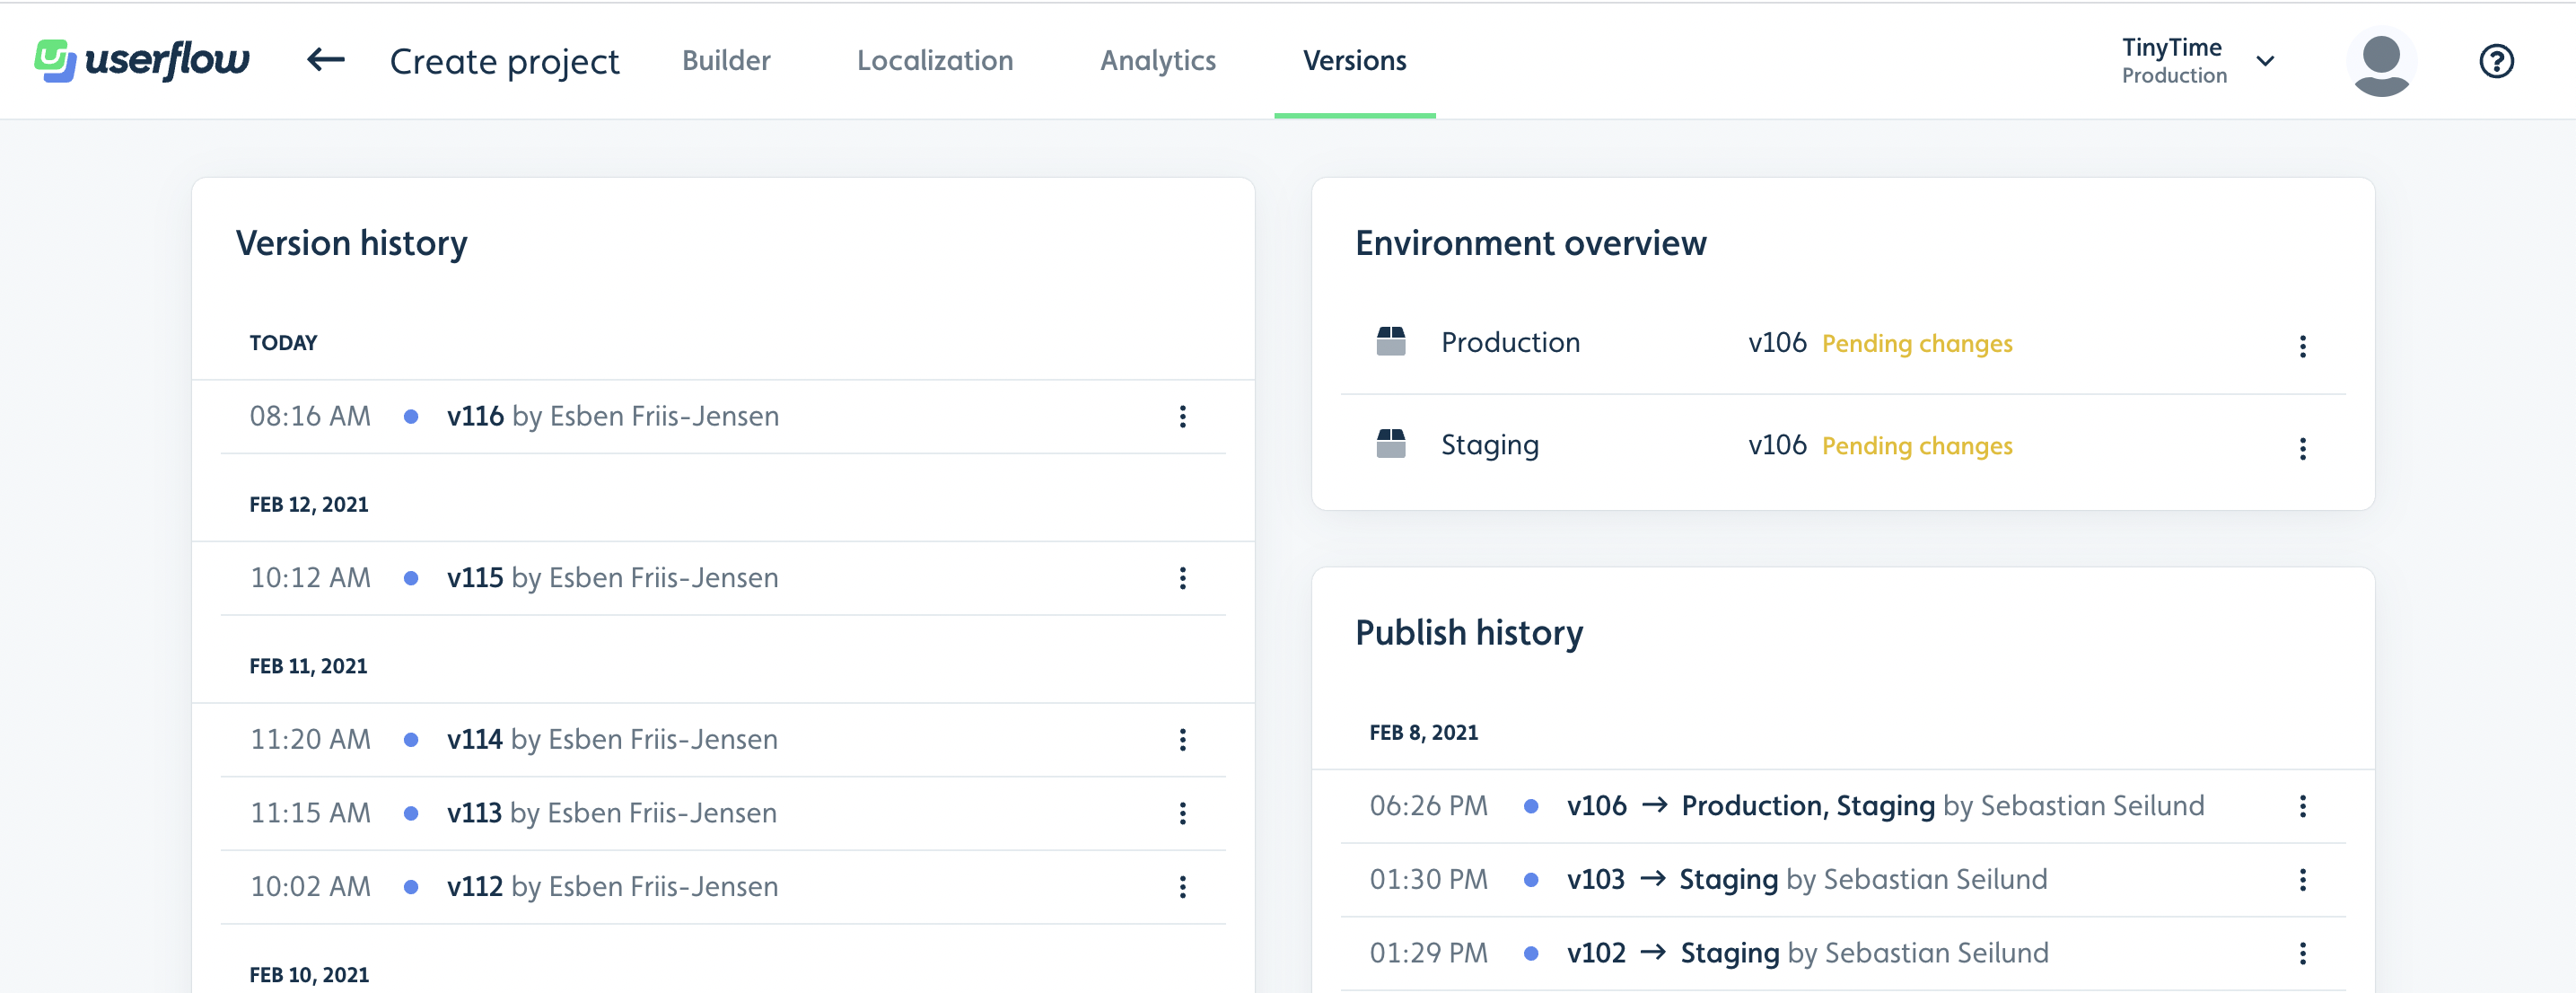Click the Userflow logo

(x=142, y=60)
